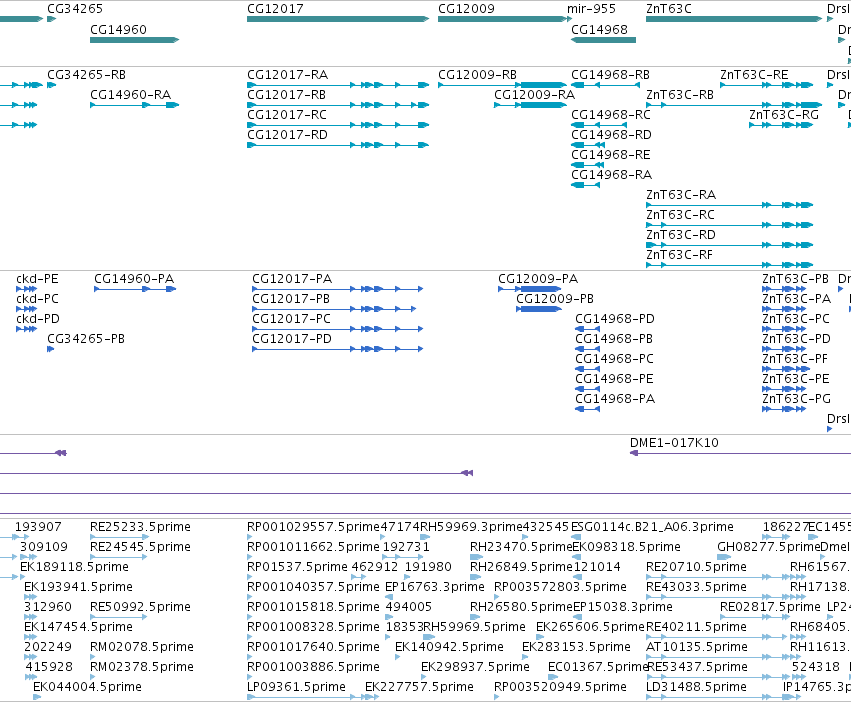Click EST RP003520949.5prime
Viewport: 851px width, 702px height.
pyautogui.click(x=560, y=687)
